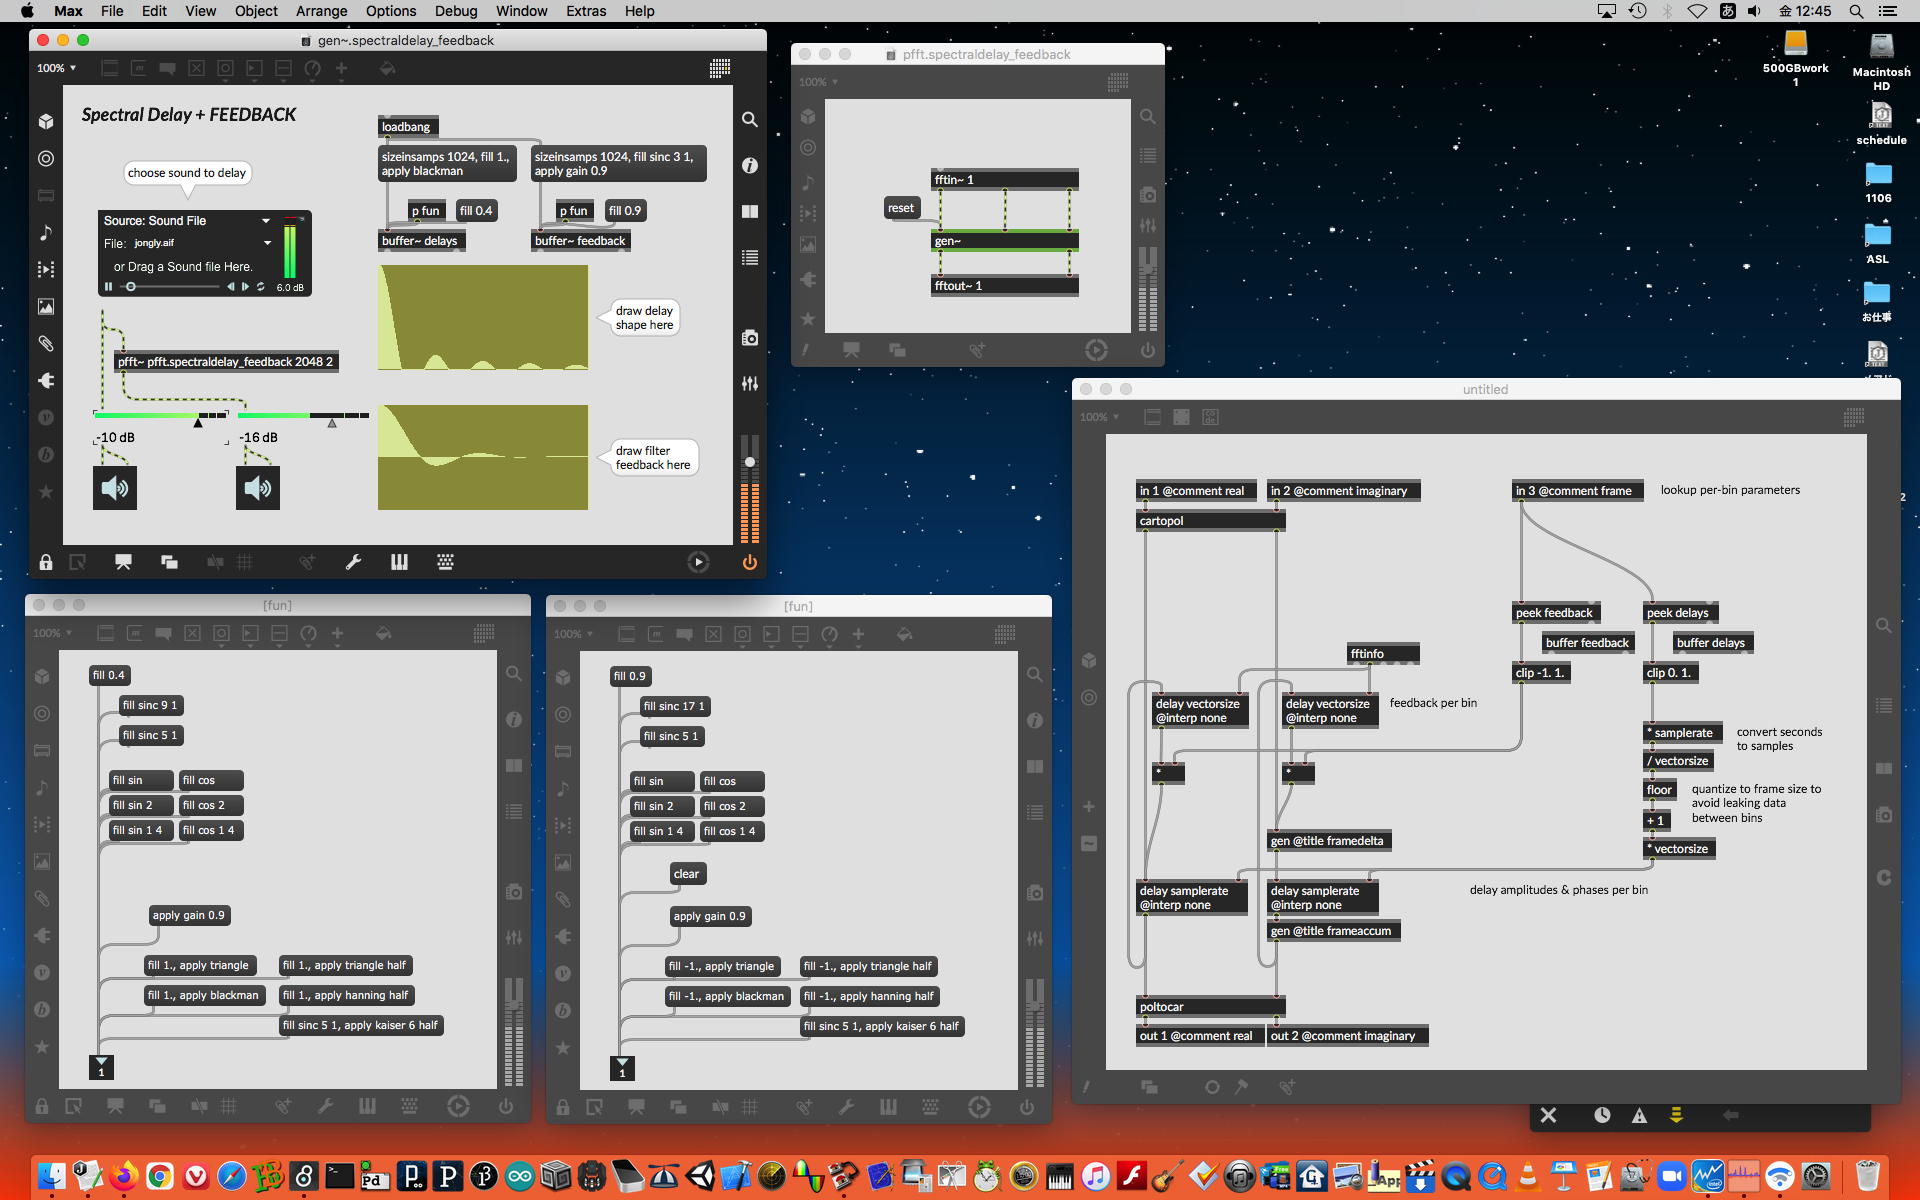Click the draw delay shape graph
Viewport: 1920px width, 1200px height.
483,317
